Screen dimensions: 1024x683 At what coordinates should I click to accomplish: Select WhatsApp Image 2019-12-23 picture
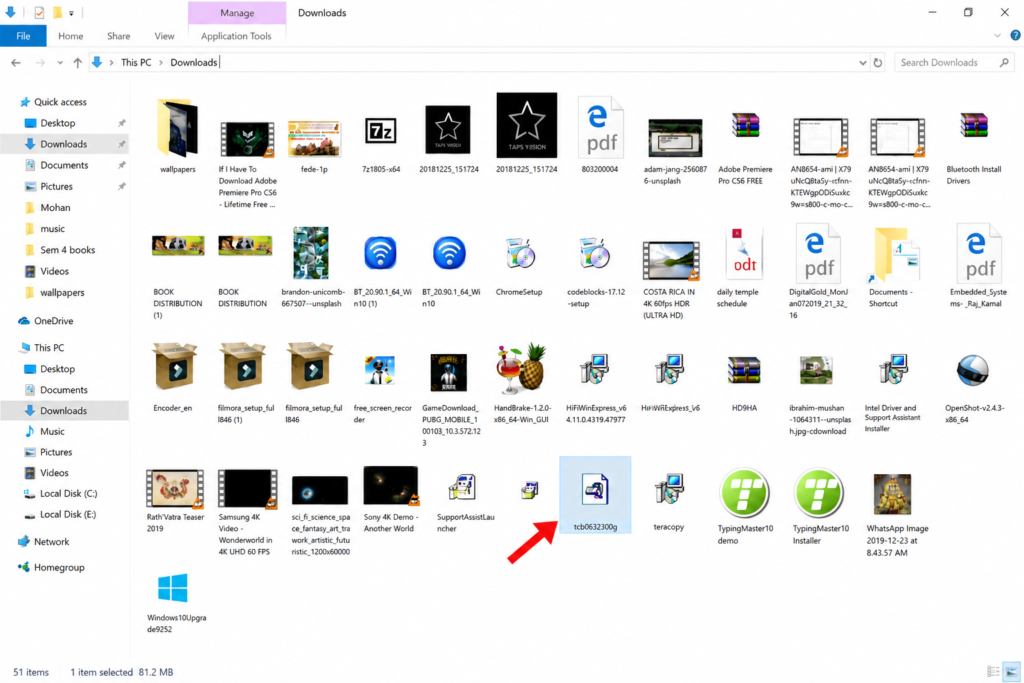click(892, 494)
